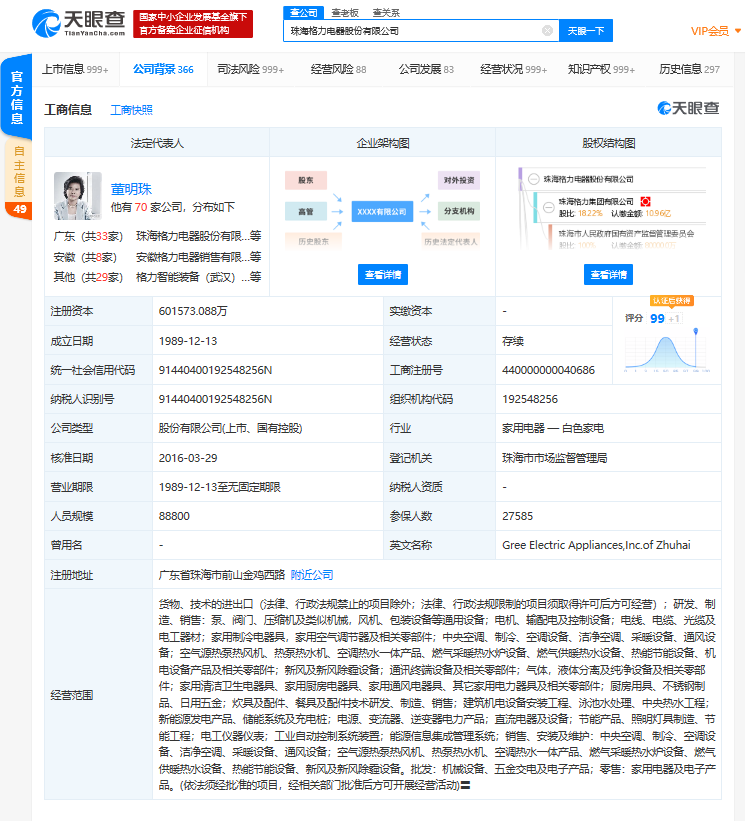The width and height of the screenshot is (745, 821).
Task: Select the 自主信息 49 side tab
Action: tap(19, 180)
